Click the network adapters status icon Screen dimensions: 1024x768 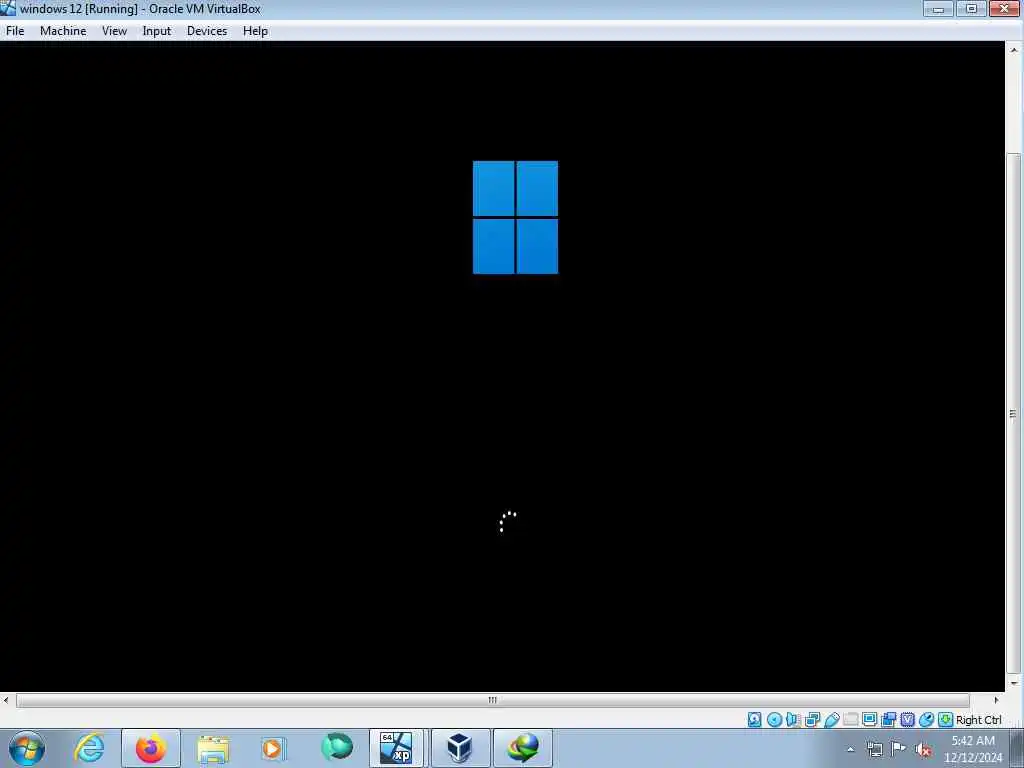click(812, 720)
